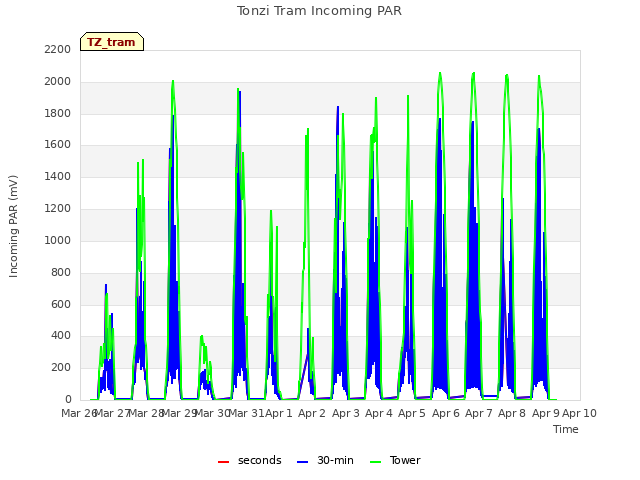
Task: Click the blue 30-min legend swatch
Action: point(302,462)
